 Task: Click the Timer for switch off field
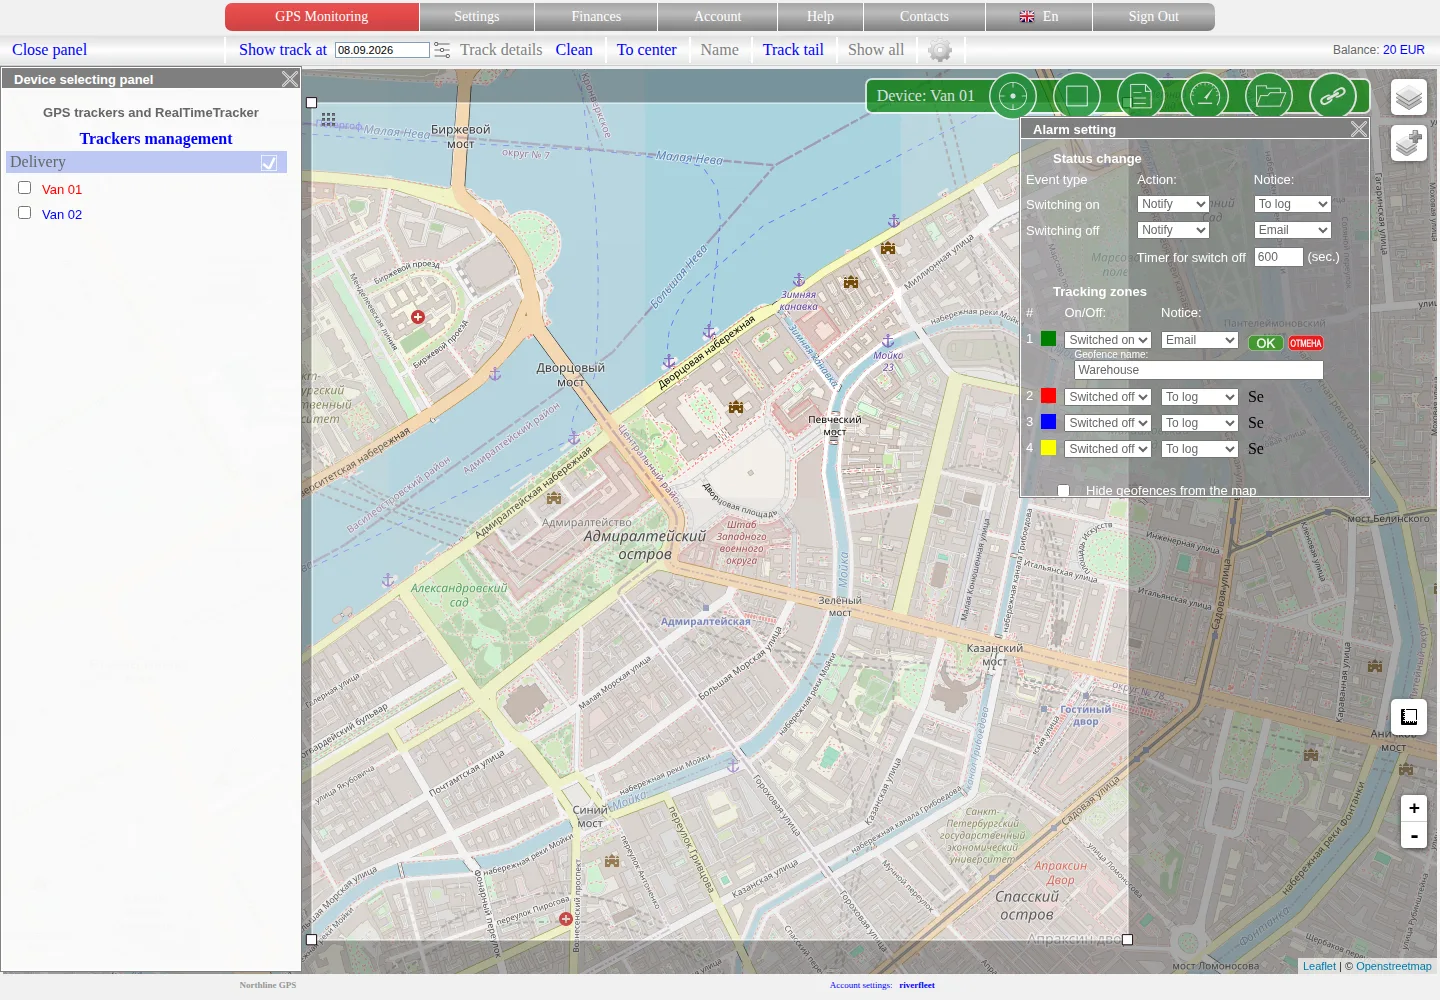point(1279,257)
